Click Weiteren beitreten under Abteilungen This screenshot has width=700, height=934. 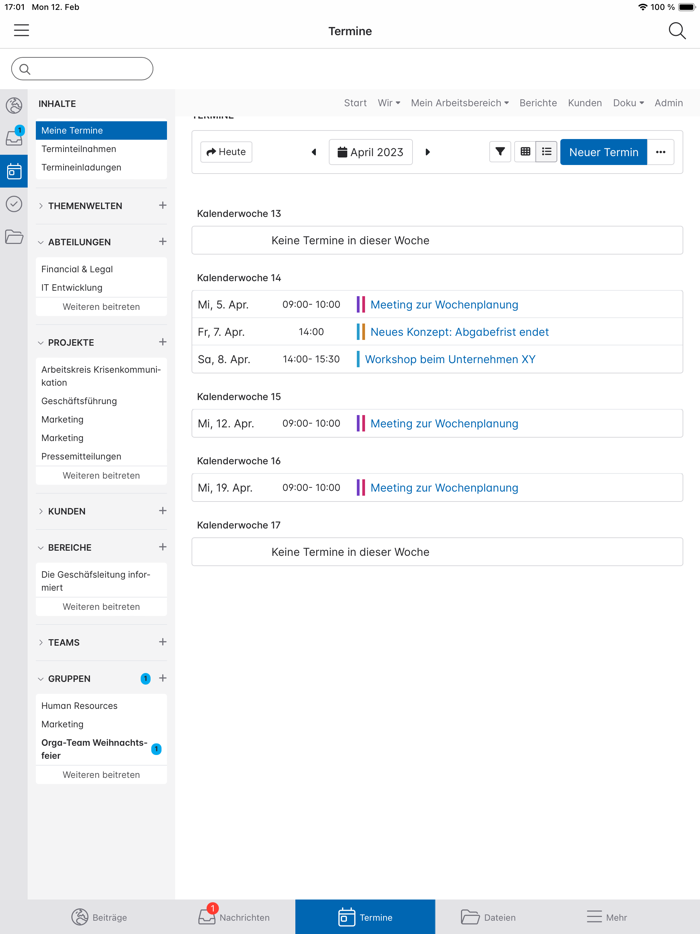101,307
